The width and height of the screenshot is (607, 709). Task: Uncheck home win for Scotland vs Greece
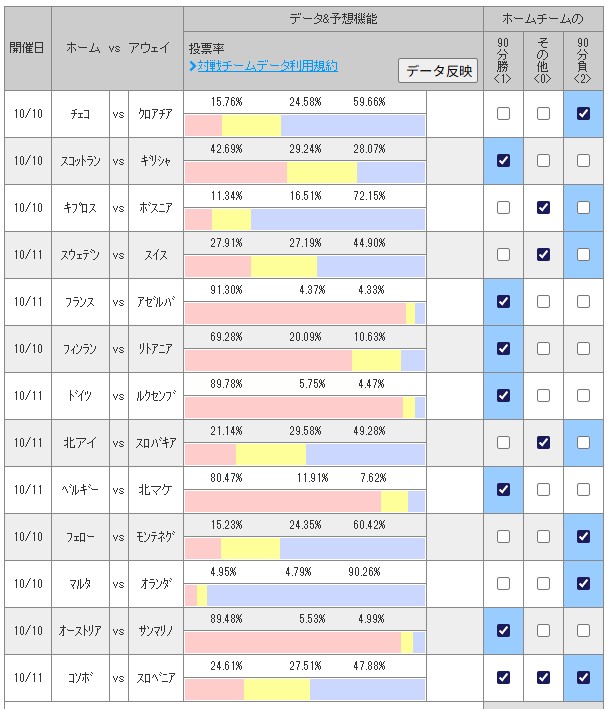(503, 161)
